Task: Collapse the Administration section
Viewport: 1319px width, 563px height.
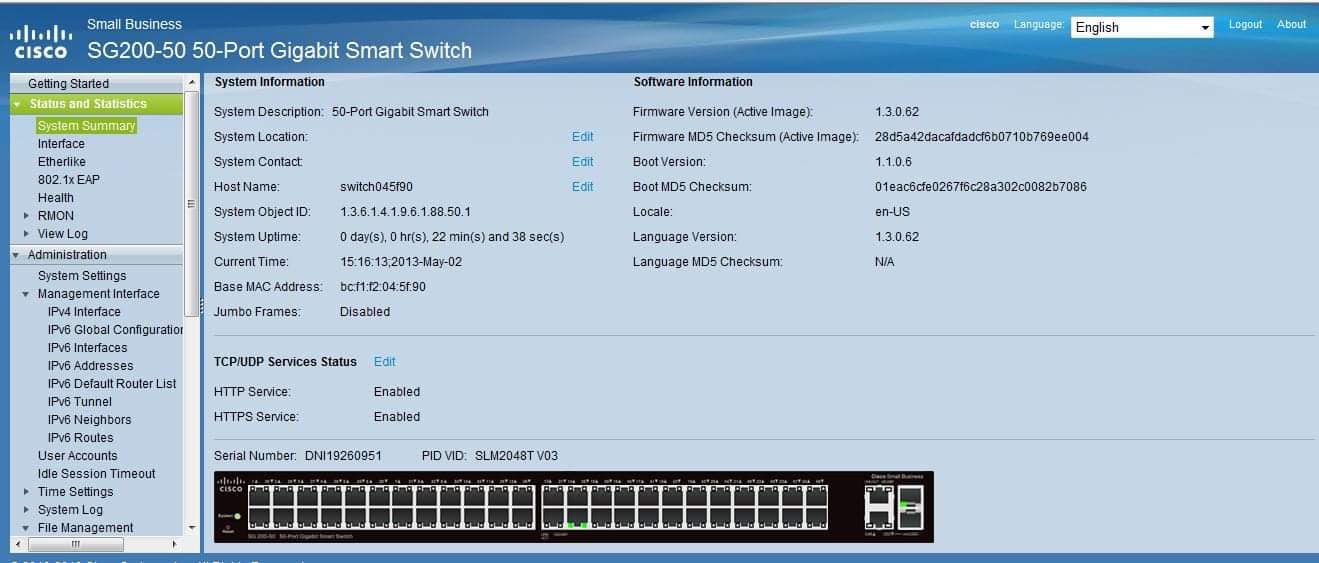Action: click(x=17, y=255)
